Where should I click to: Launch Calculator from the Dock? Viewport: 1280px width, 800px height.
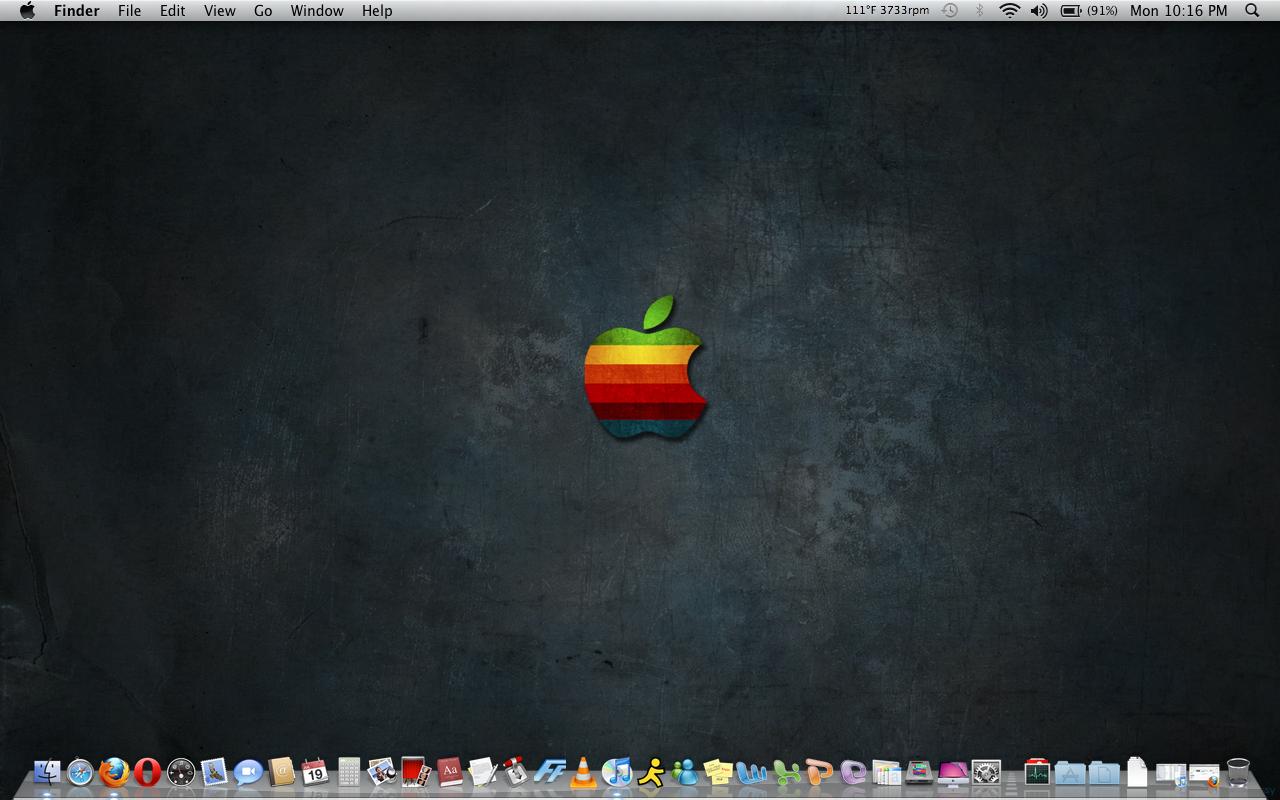(x=349, y=772)
